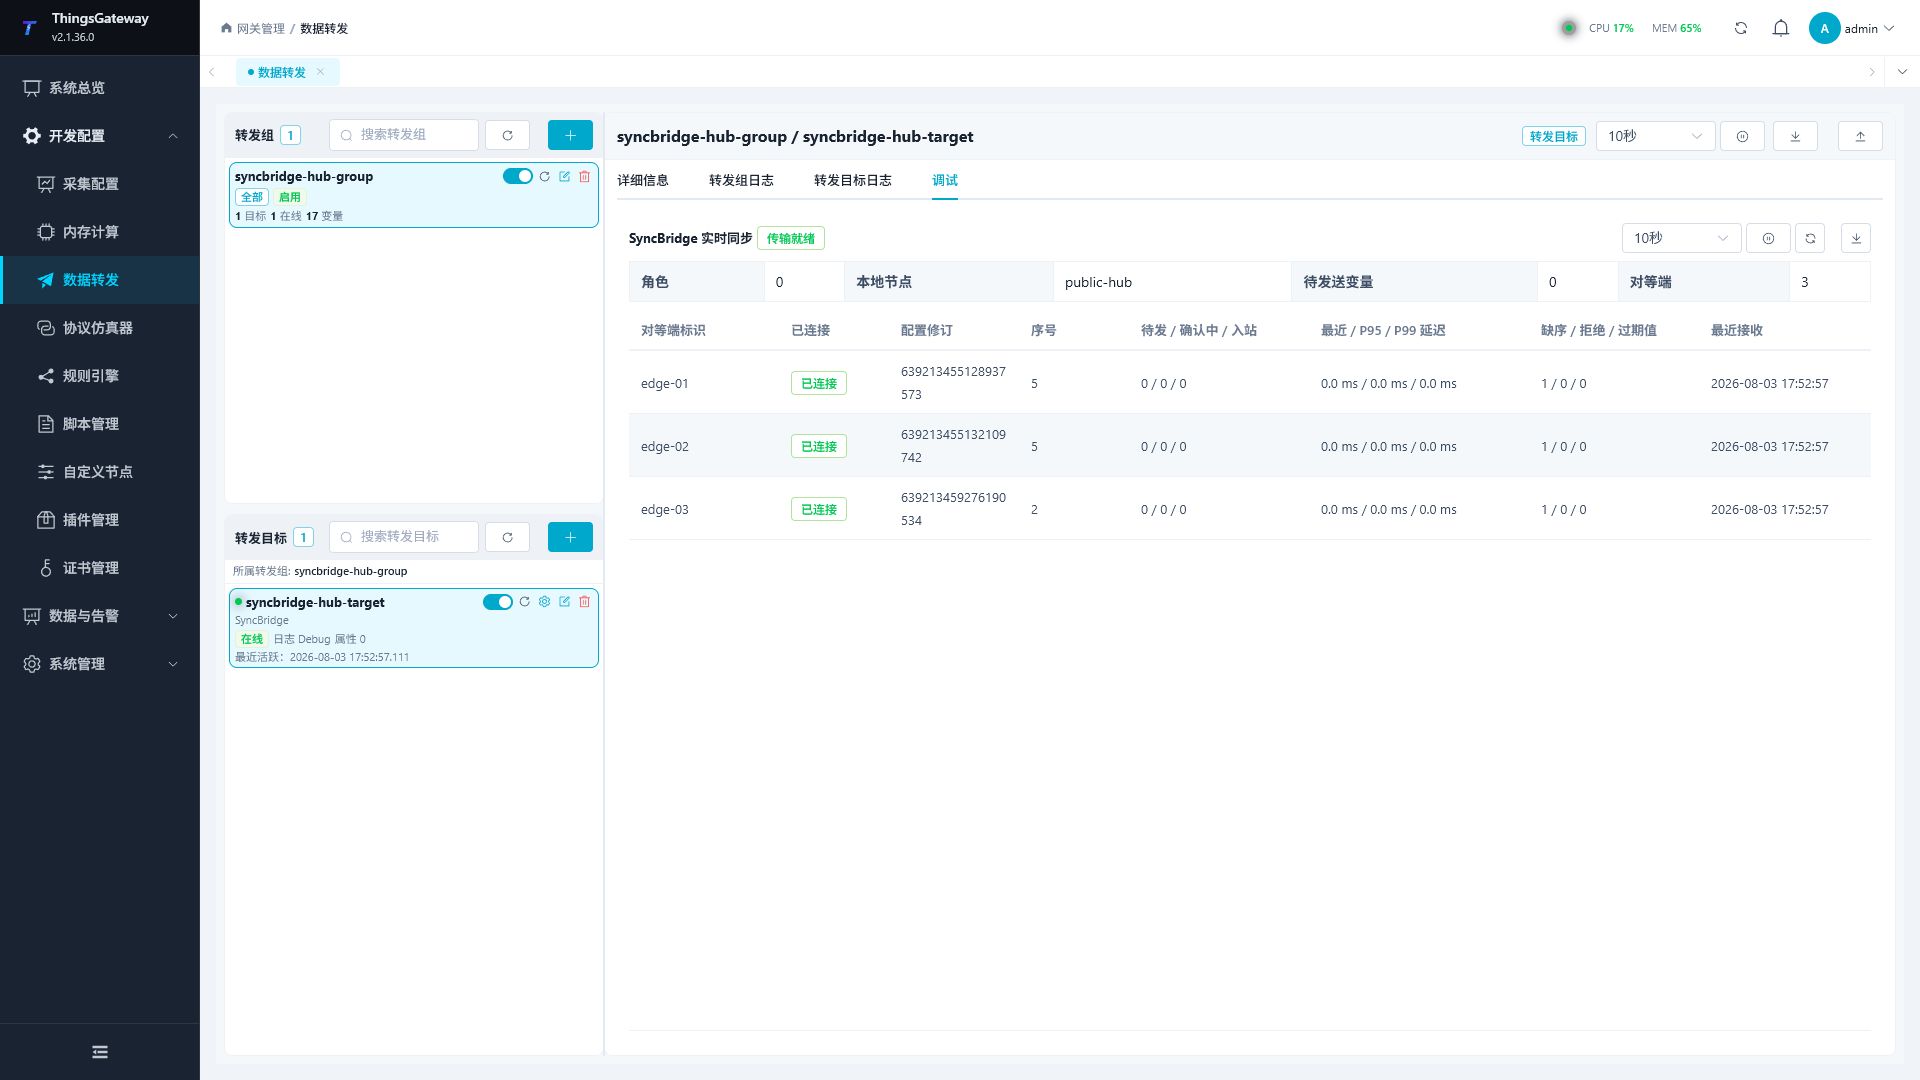
Task: Click the 全部 tag on syncbridge-hub-group
Action: [x=252, y=197]
